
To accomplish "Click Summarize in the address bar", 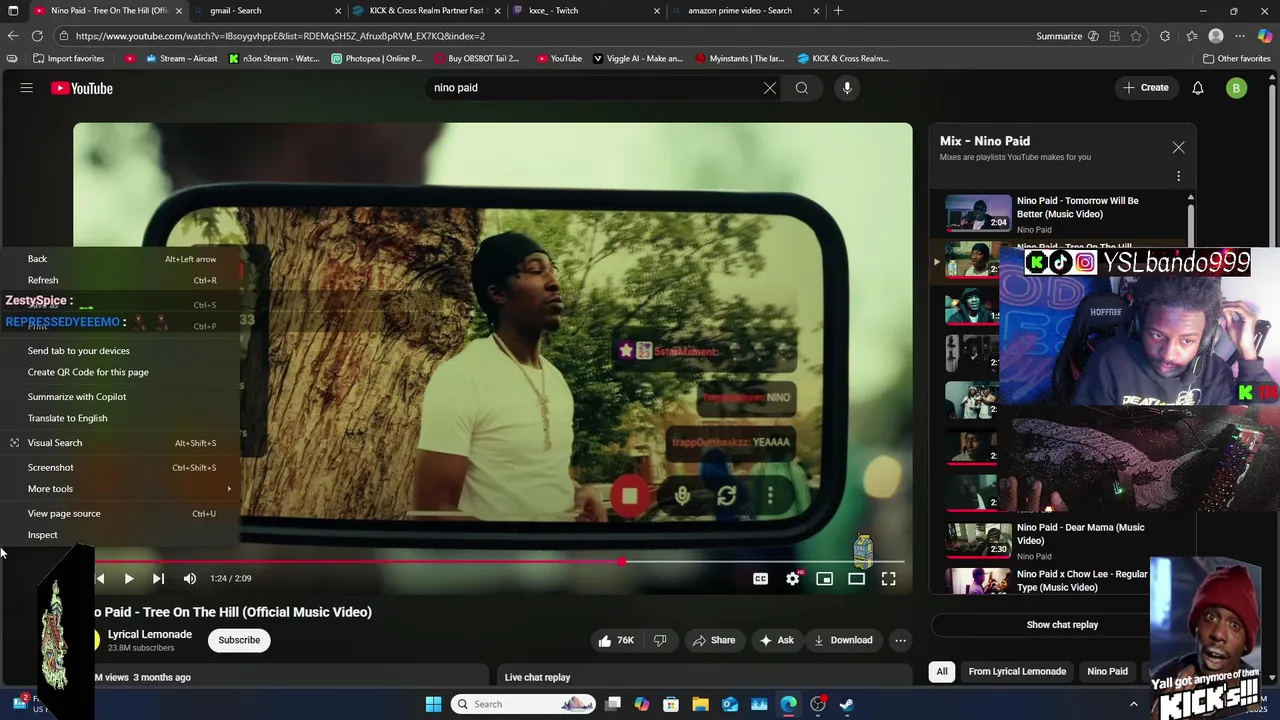I will click(1059, 36).
